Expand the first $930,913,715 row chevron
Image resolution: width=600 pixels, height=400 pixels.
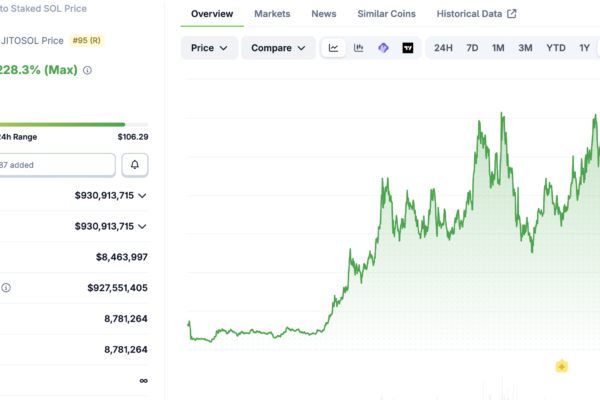tap(142, 196)
